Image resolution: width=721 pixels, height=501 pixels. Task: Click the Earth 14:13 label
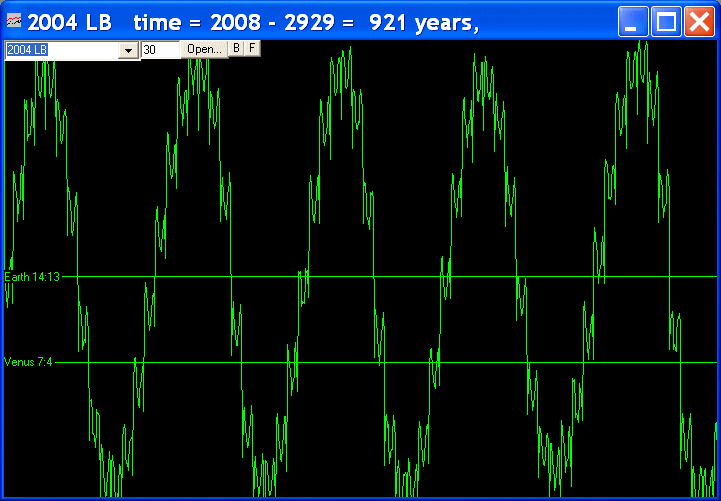coord(33,277)
